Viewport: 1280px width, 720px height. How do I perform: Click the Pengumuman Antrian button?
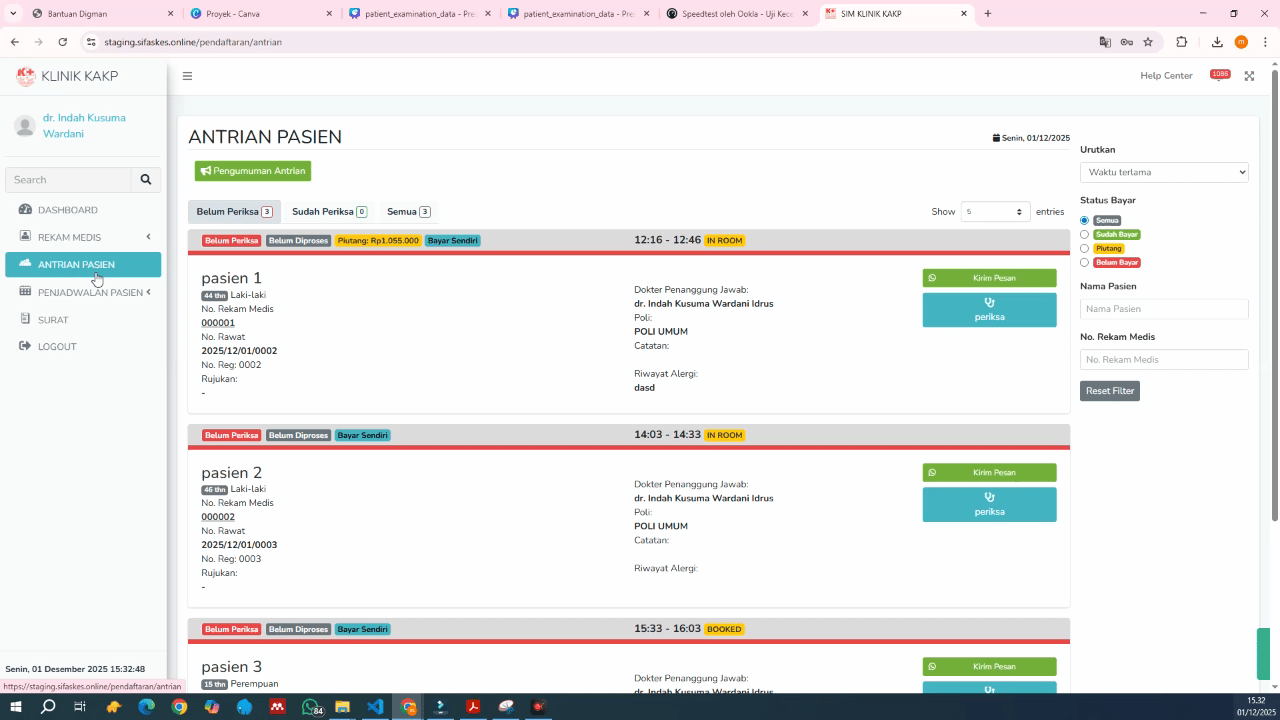pyautogui.click(x=253, y=171)
